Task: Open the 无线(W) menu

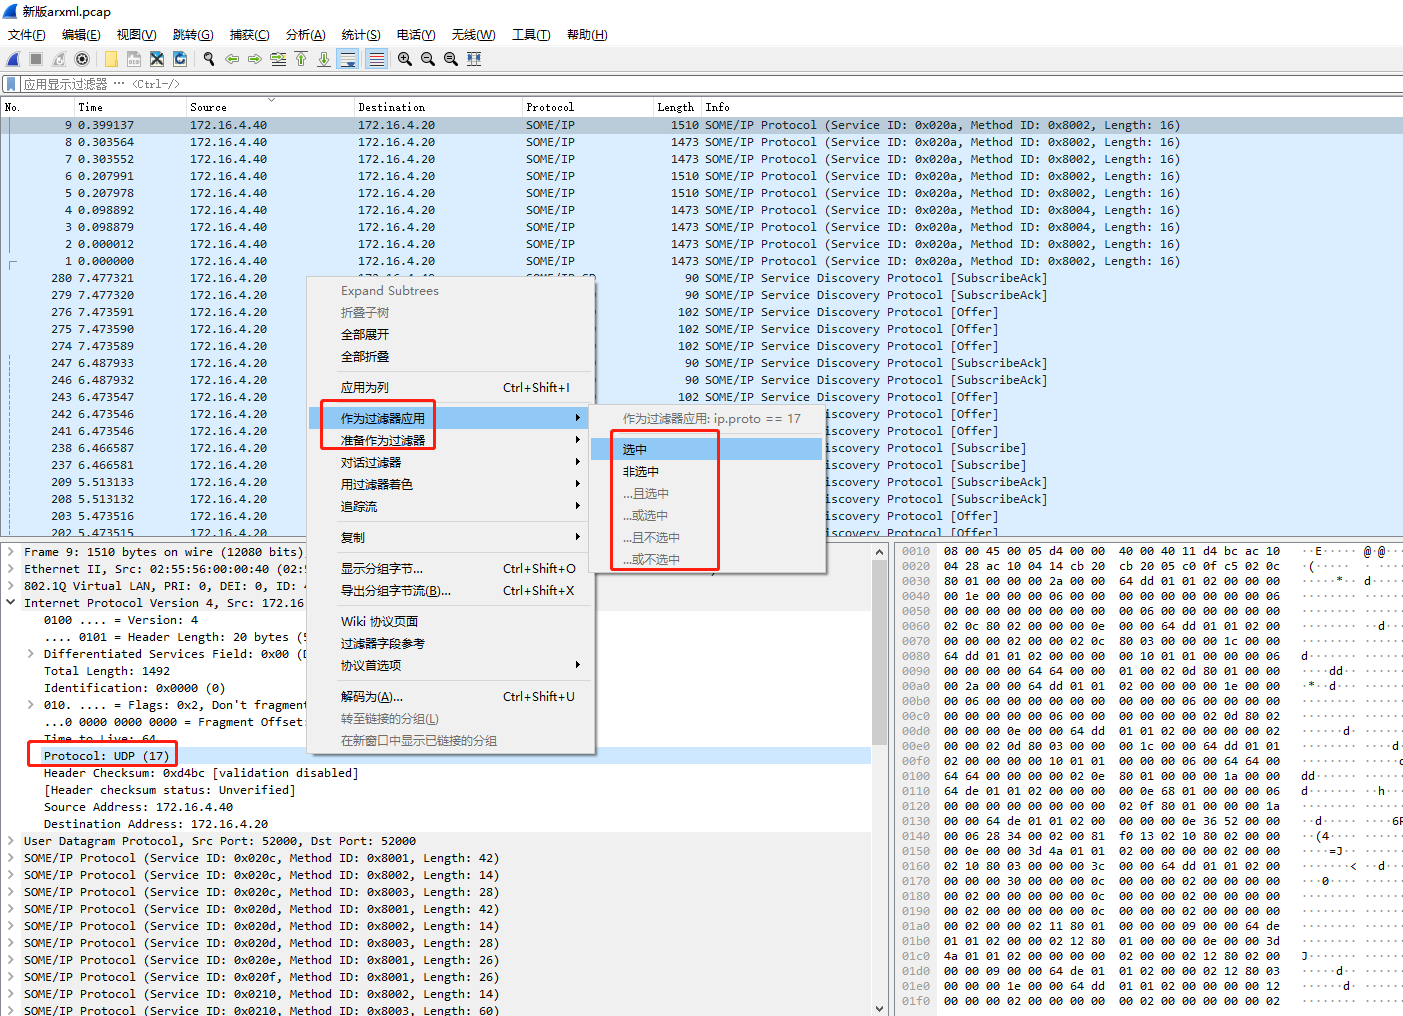Action: 473,35
